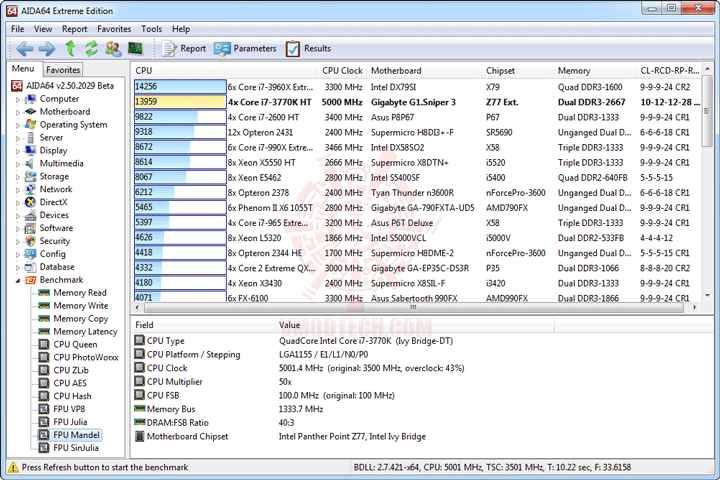Expand the Server tree node

tap(18, 138)
